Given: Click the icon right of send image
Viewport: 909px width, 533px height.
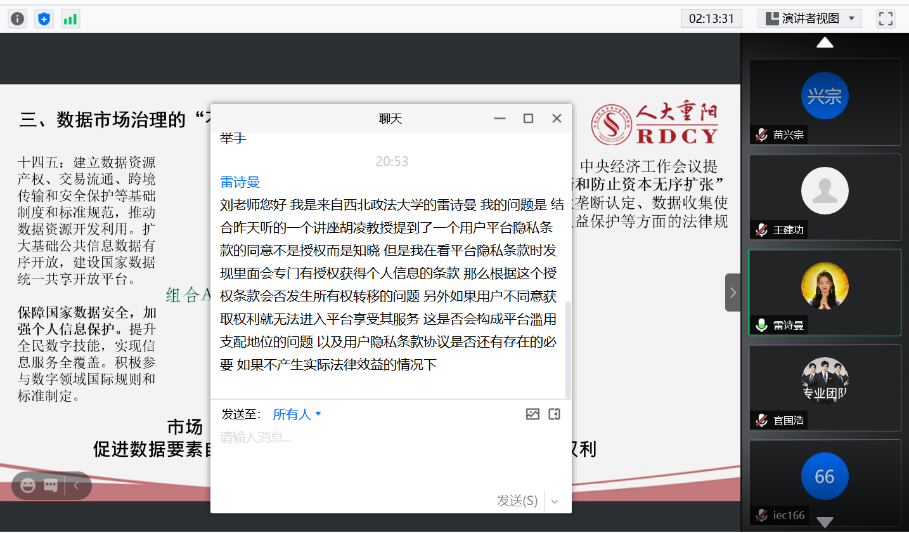Looking at the screenshot, I should coord(554,414).
